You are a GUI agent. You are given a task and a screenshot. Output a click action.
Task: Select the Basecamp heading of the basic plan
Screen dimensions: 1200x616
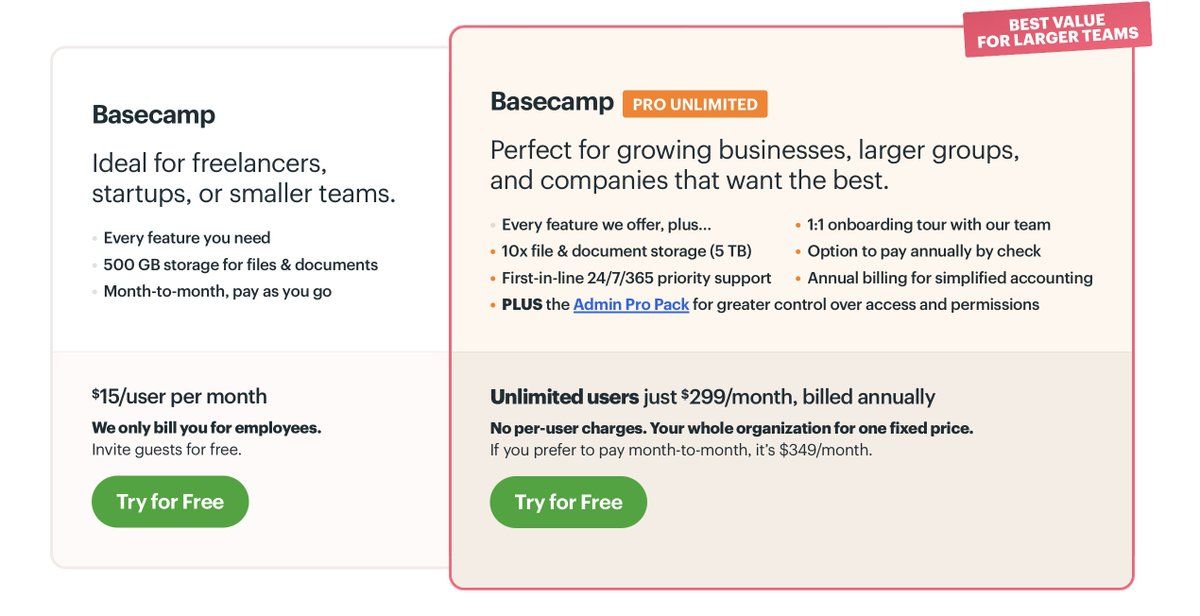[154, 115]
